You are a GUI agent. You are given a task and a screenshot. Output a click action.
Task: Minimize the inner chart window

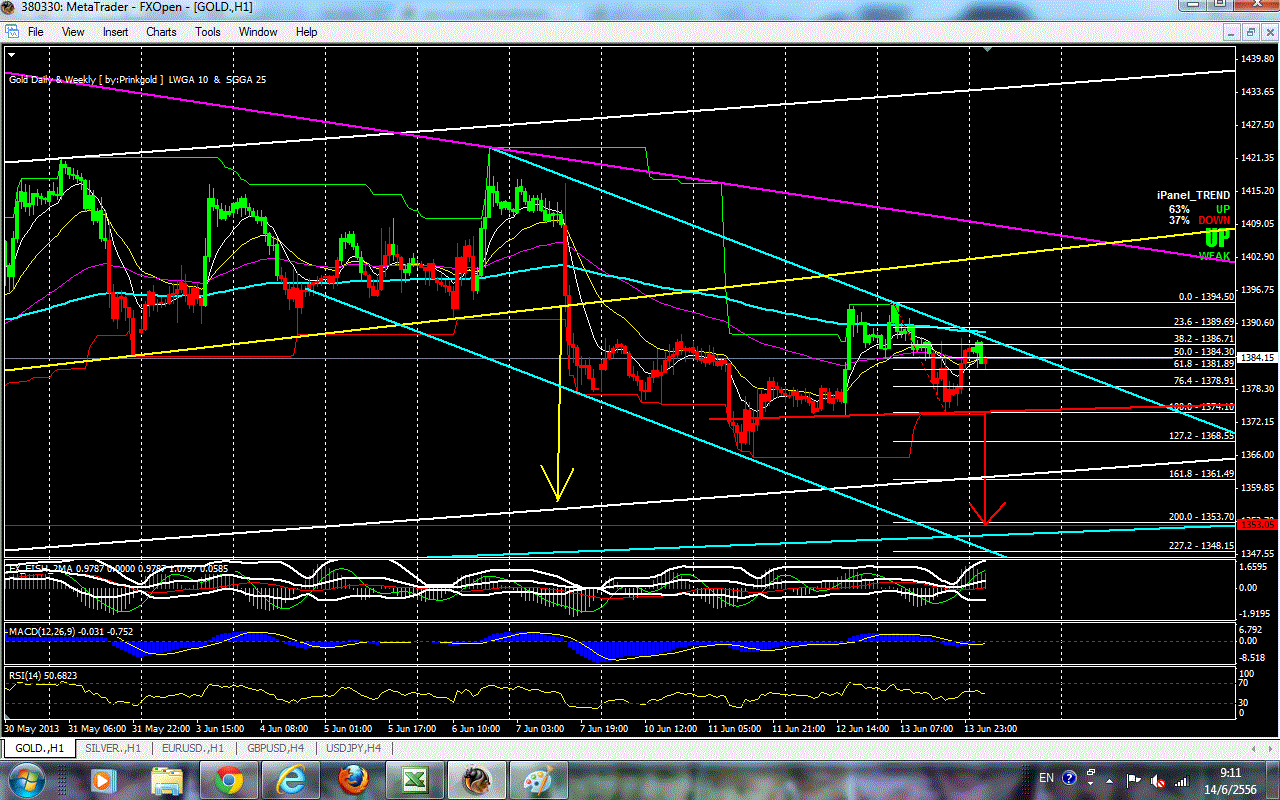point(1232,32)
